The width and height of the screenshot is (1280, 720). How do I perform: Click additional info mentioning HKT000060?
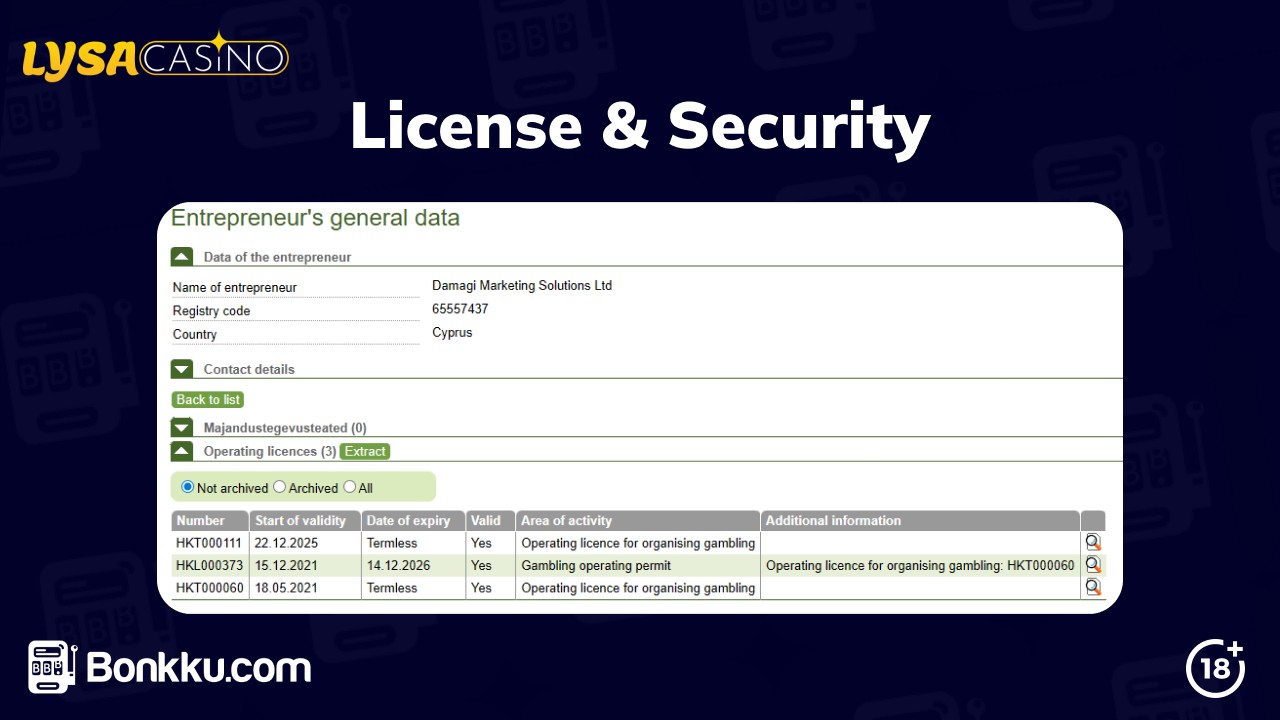(x=920, y=565)
